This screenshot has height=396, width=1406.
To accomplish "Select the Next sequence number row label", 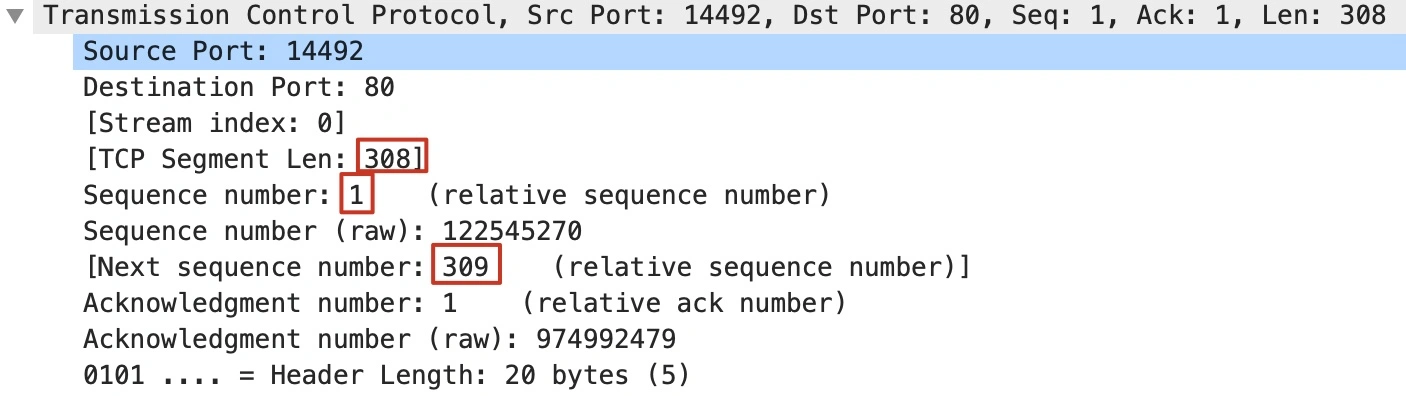I will (257, 267).
